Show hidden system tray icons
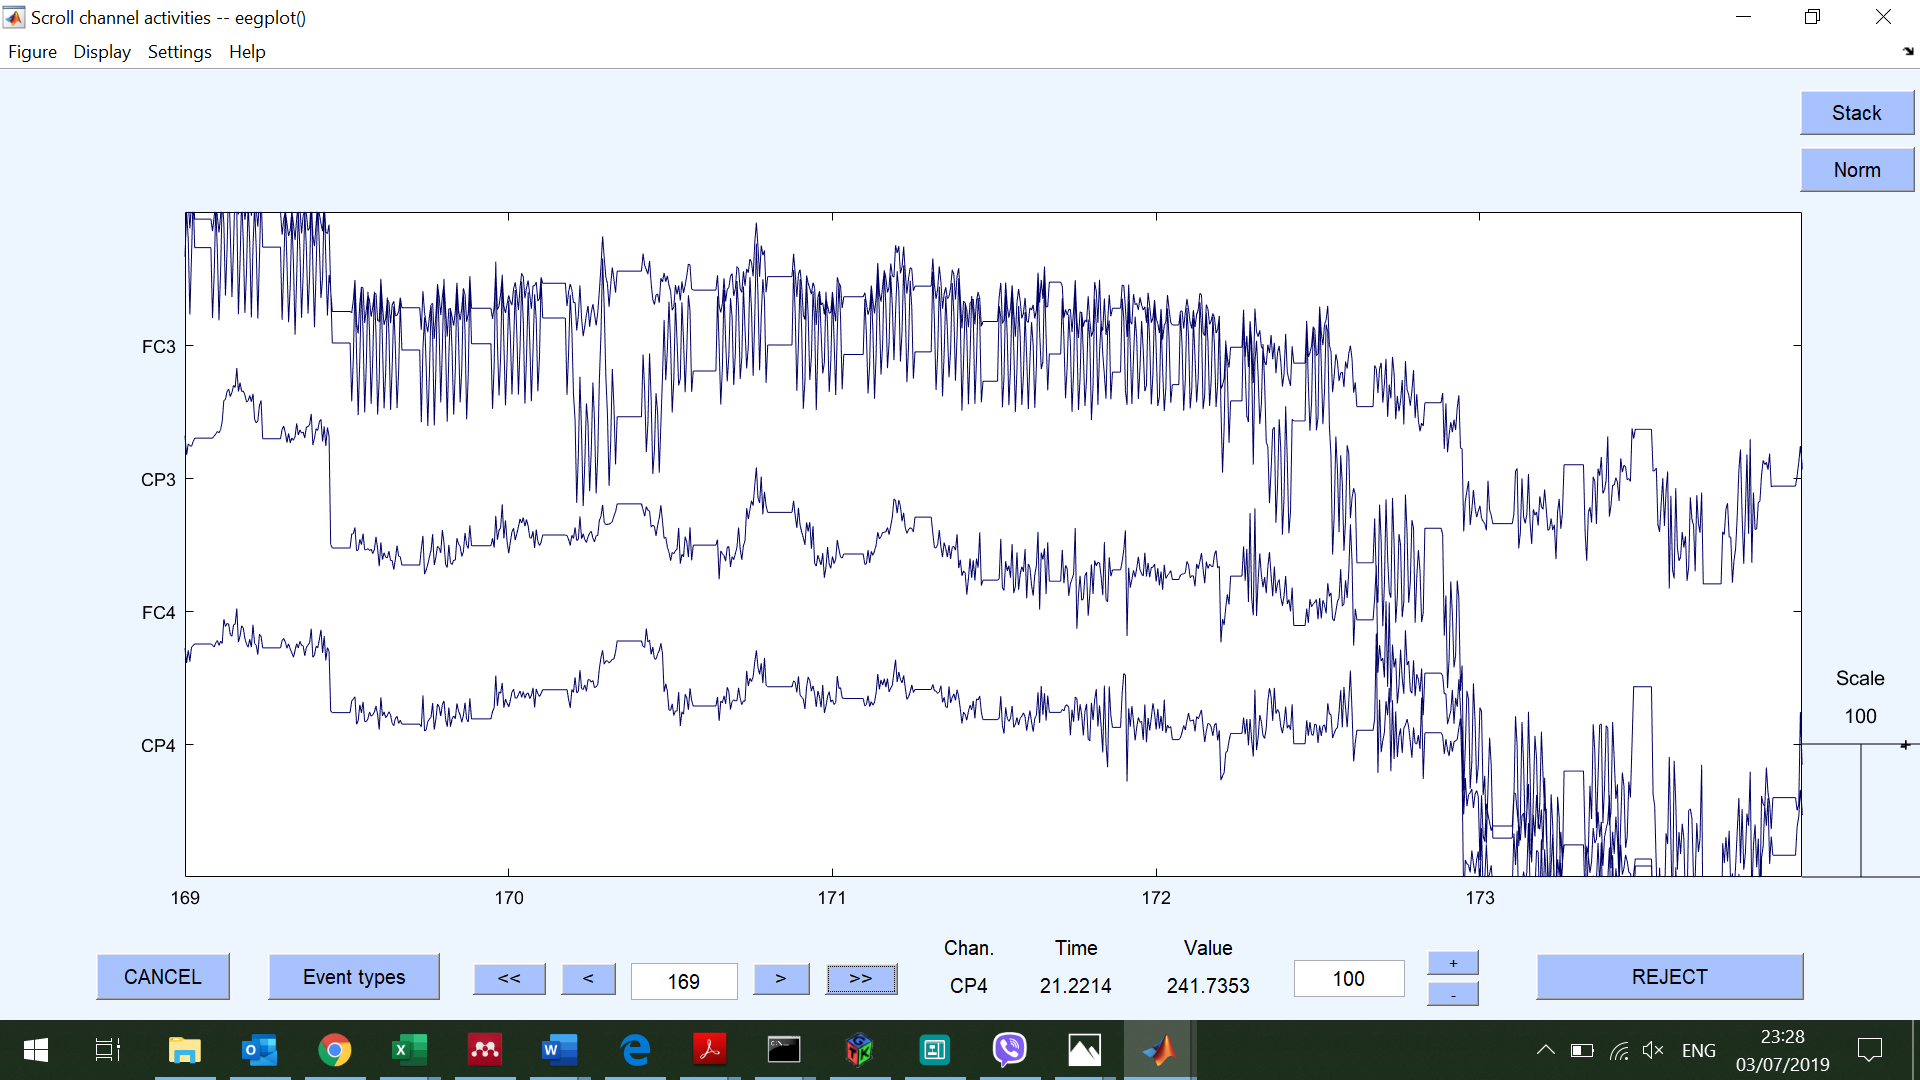 [1546, 1050]
